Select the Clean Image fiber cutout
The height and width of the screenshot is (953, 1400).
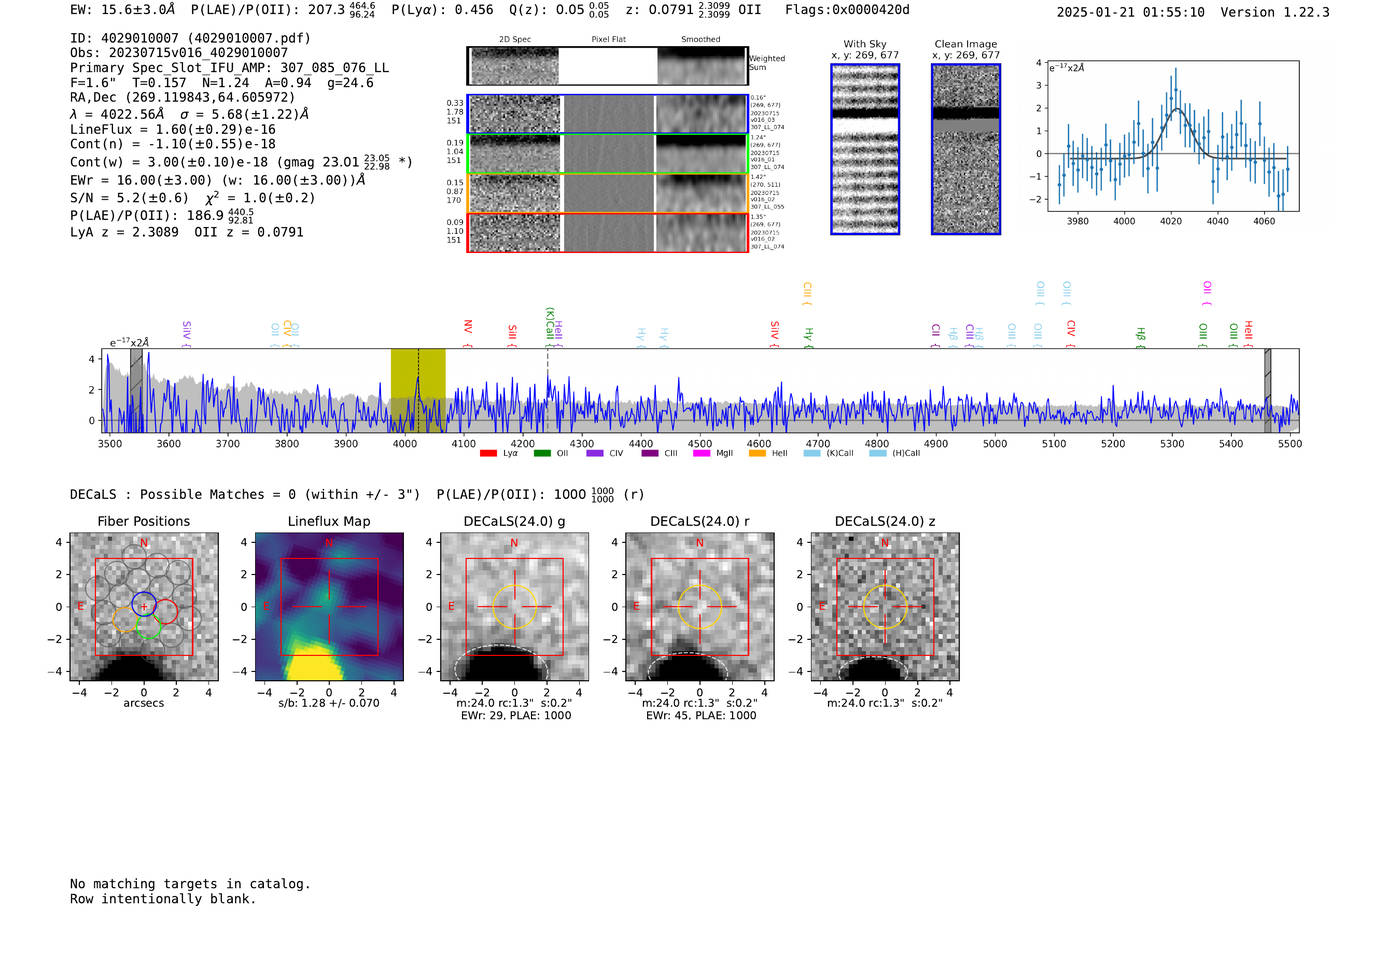click(966, 149)
